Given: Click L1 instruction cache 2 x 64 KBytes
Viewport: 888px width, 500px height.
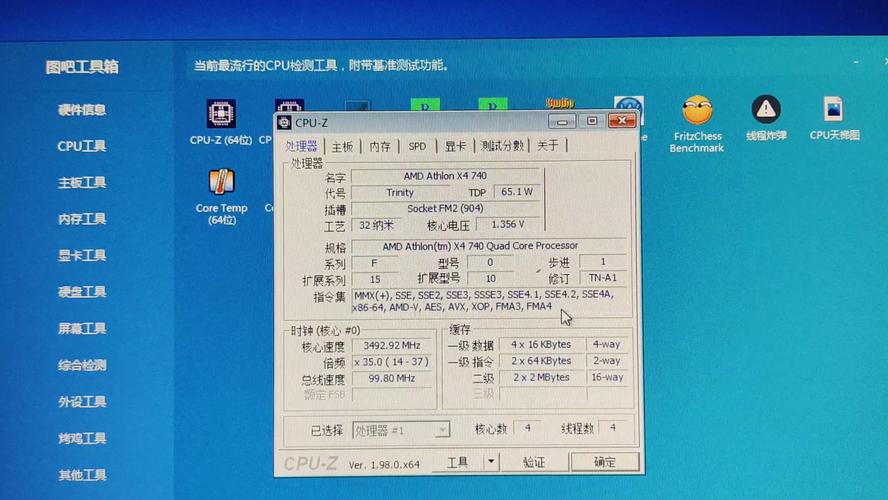Looking at the screenshot, I should tap(541, 361).
